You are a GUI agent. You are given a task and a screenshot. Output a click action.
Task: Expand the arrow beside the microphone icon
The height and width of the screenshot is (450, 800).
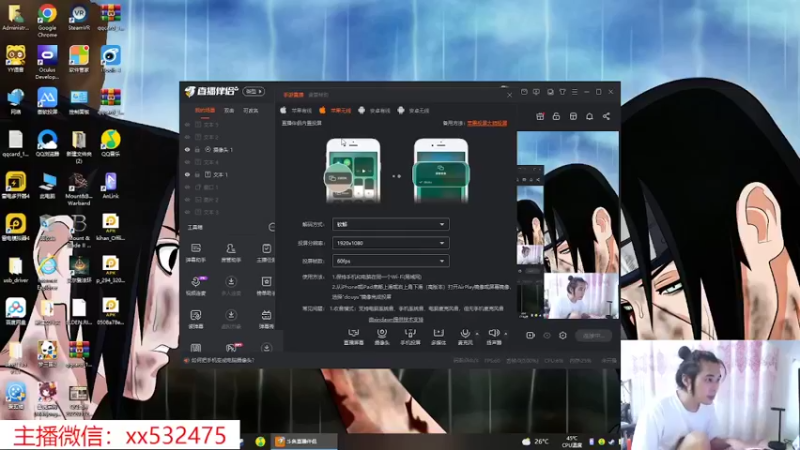point(477,334)
